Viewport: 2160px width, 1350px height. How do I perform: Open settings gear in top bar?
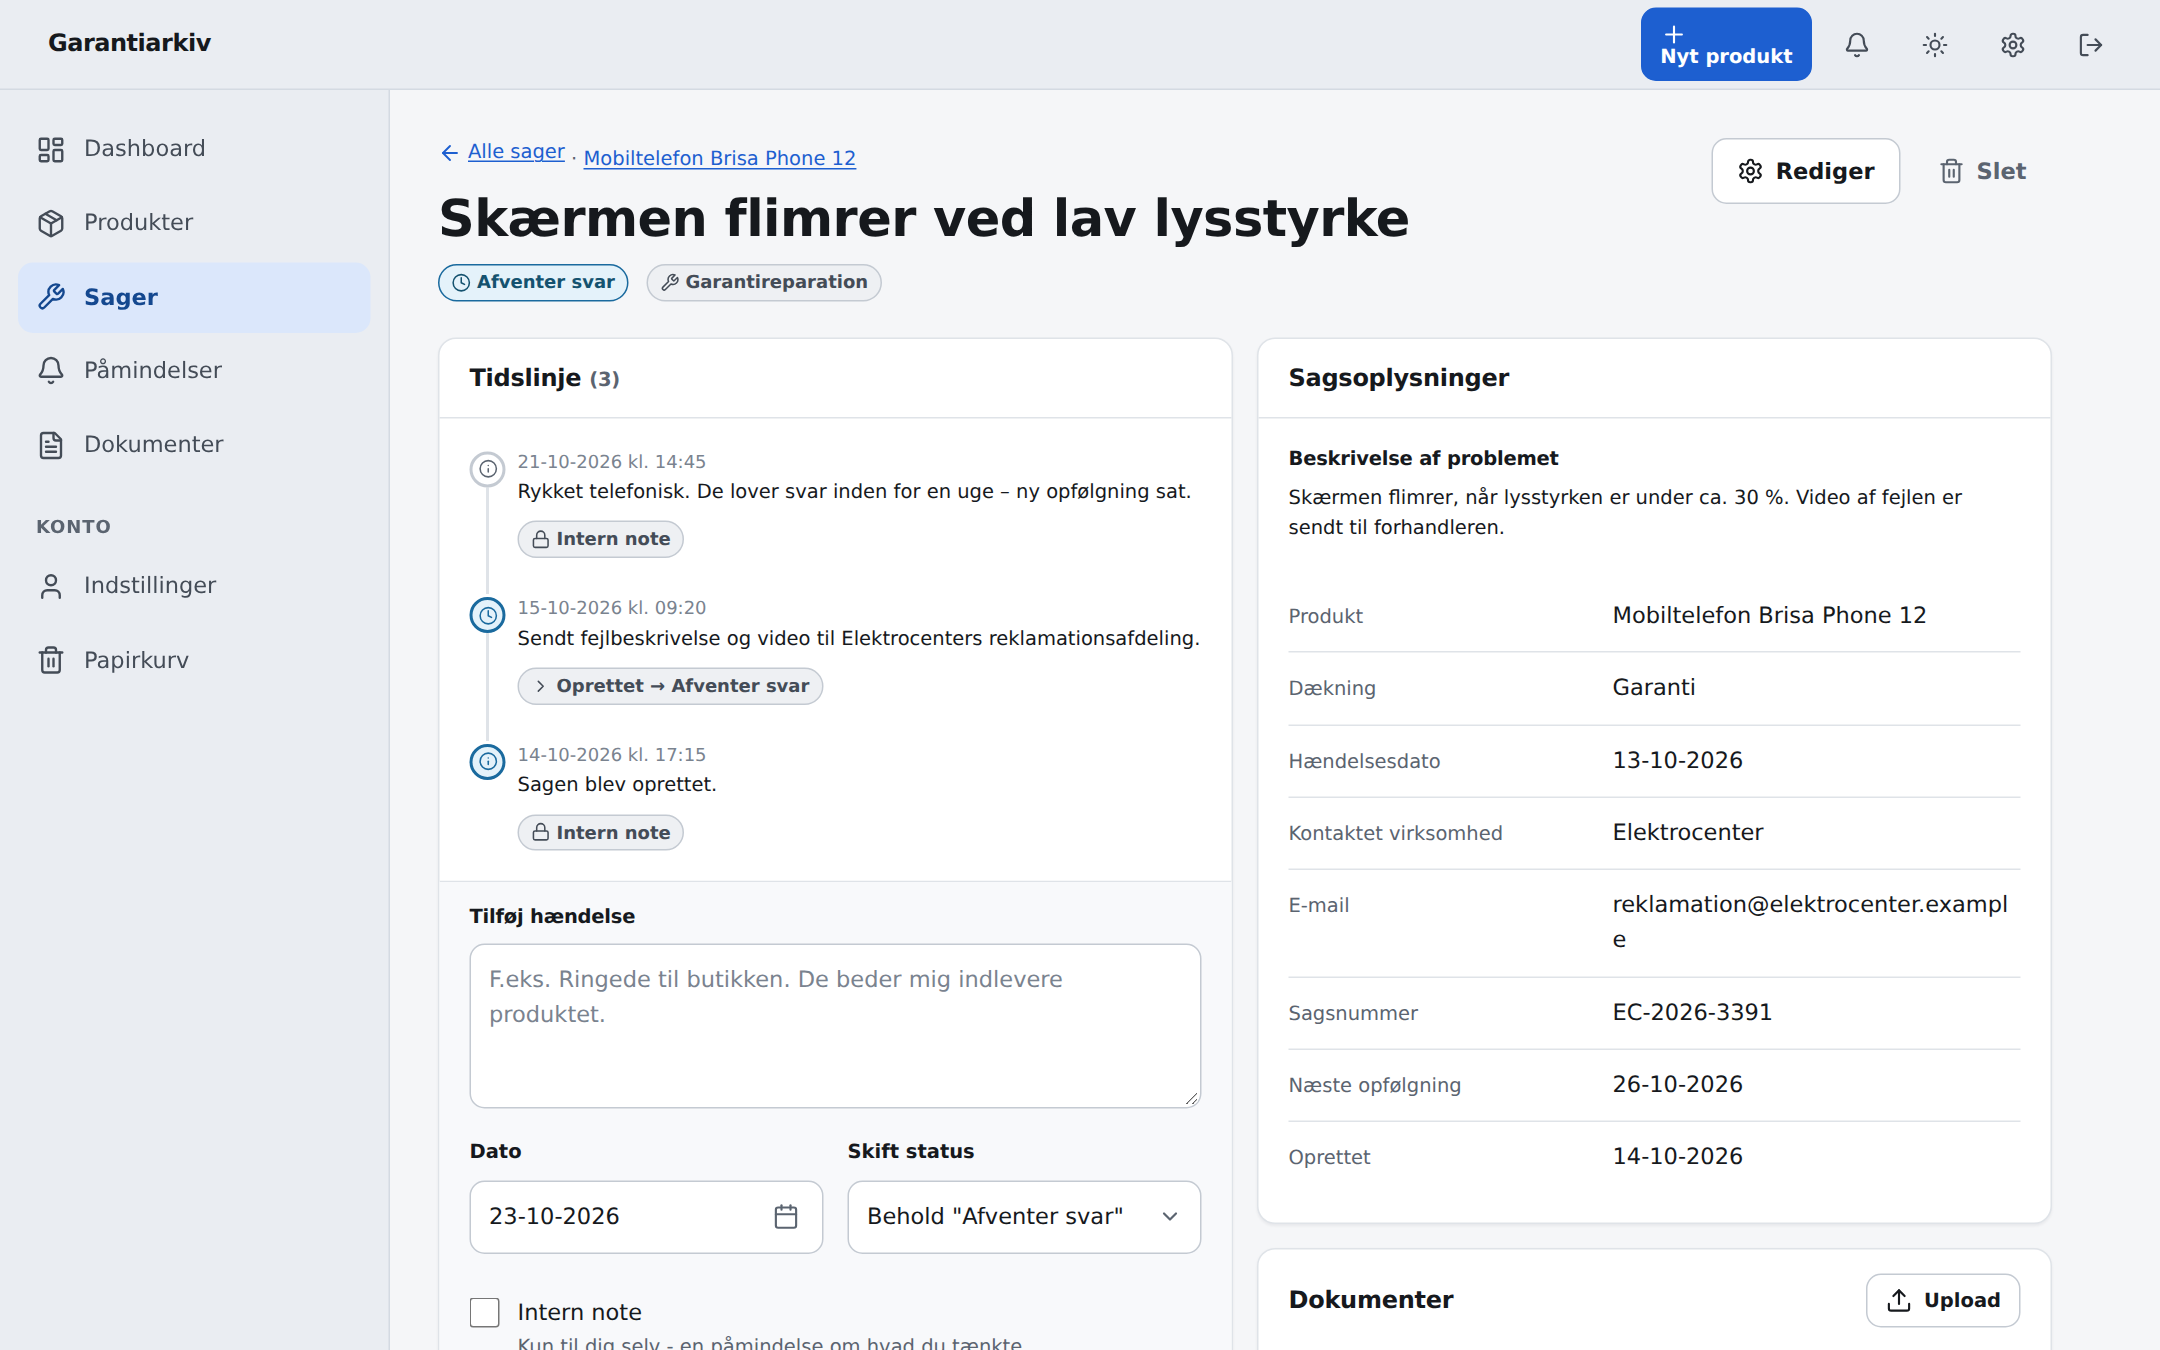2013,45
